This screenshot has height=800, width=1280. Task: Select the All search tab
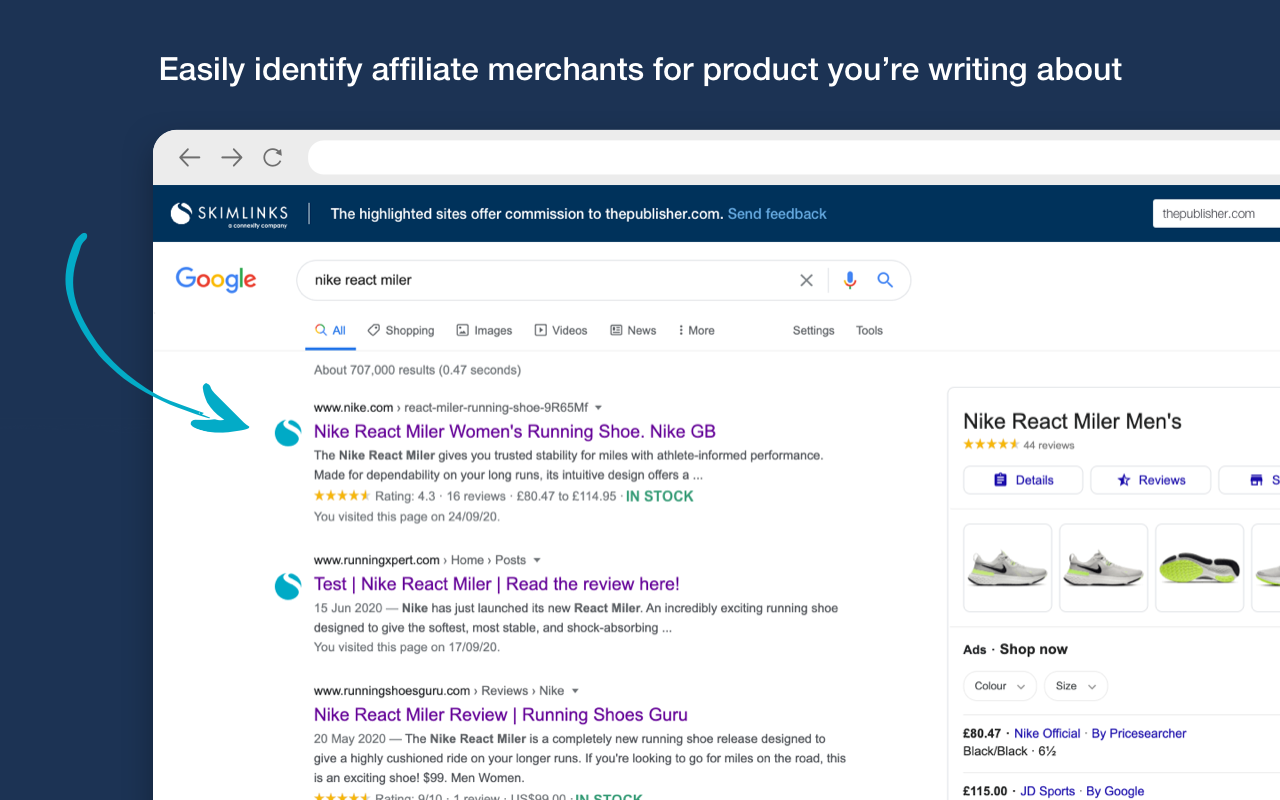(x=330, y=330)
